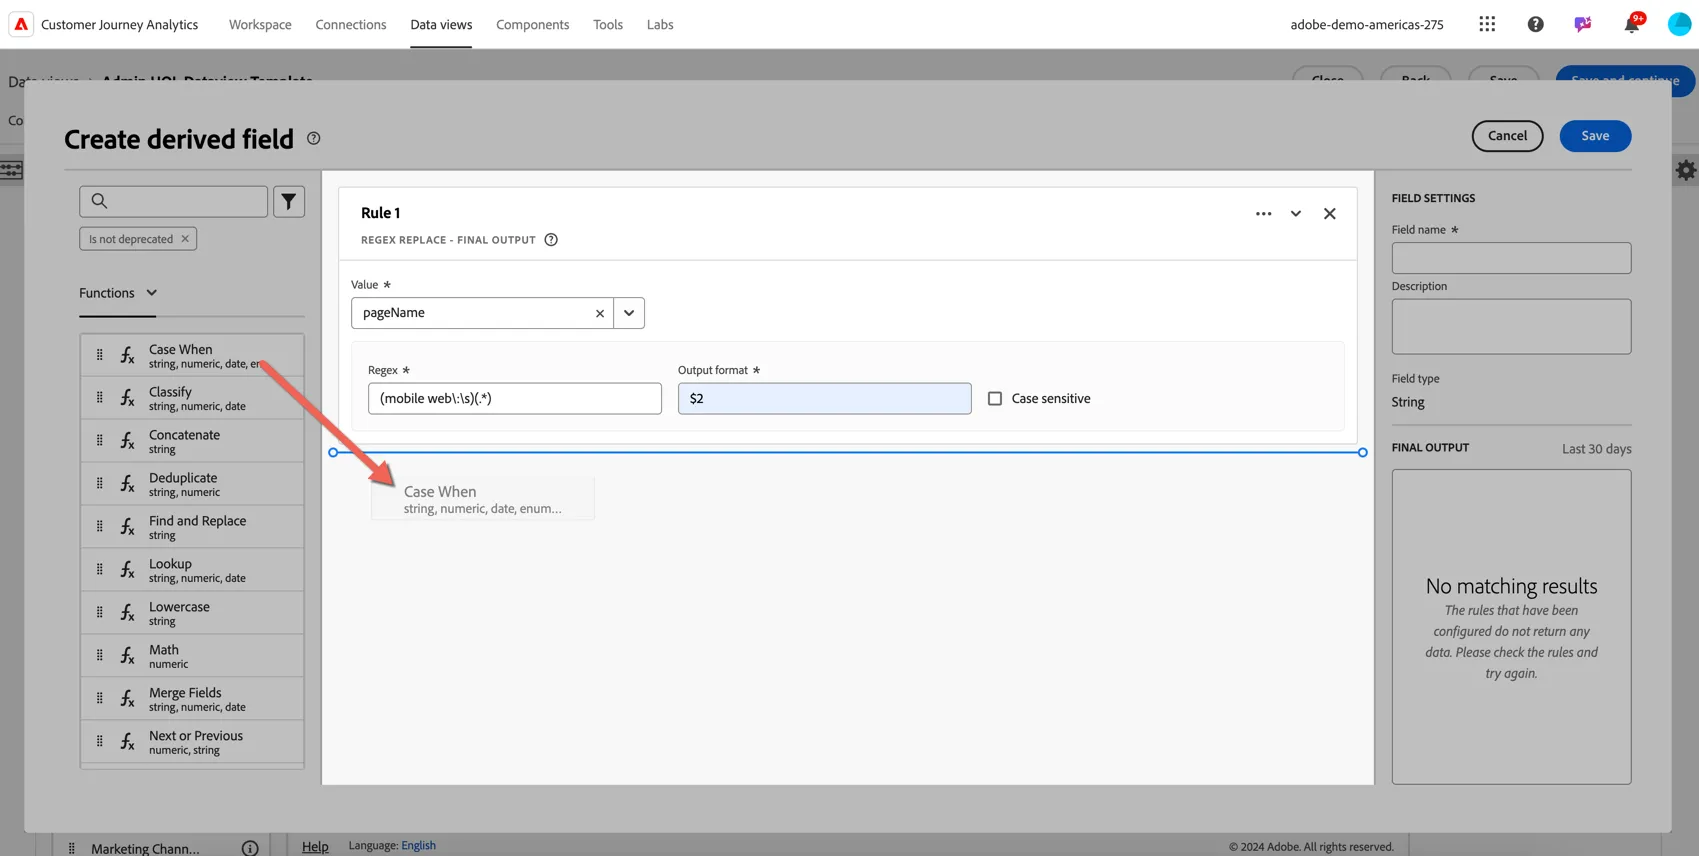Click the settings gear at right edge

1686,170
